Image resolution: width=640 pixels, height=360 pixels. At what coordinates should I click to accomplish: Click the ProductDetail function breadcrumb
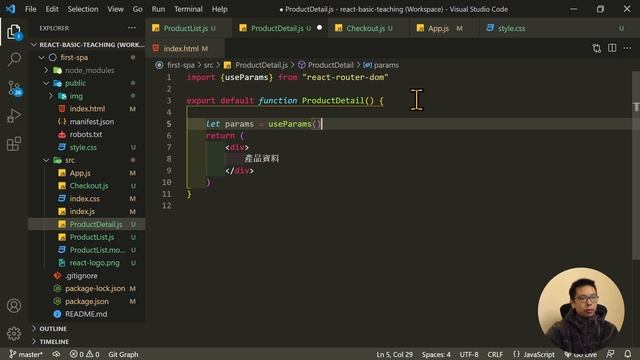click(x=326, y=65)
